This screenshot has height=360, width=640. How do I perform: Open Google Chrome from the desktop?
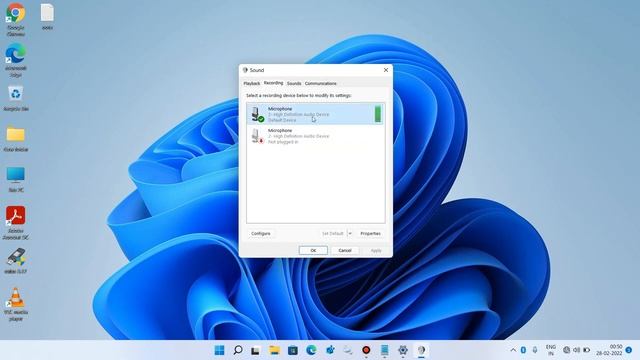point(16,19)
